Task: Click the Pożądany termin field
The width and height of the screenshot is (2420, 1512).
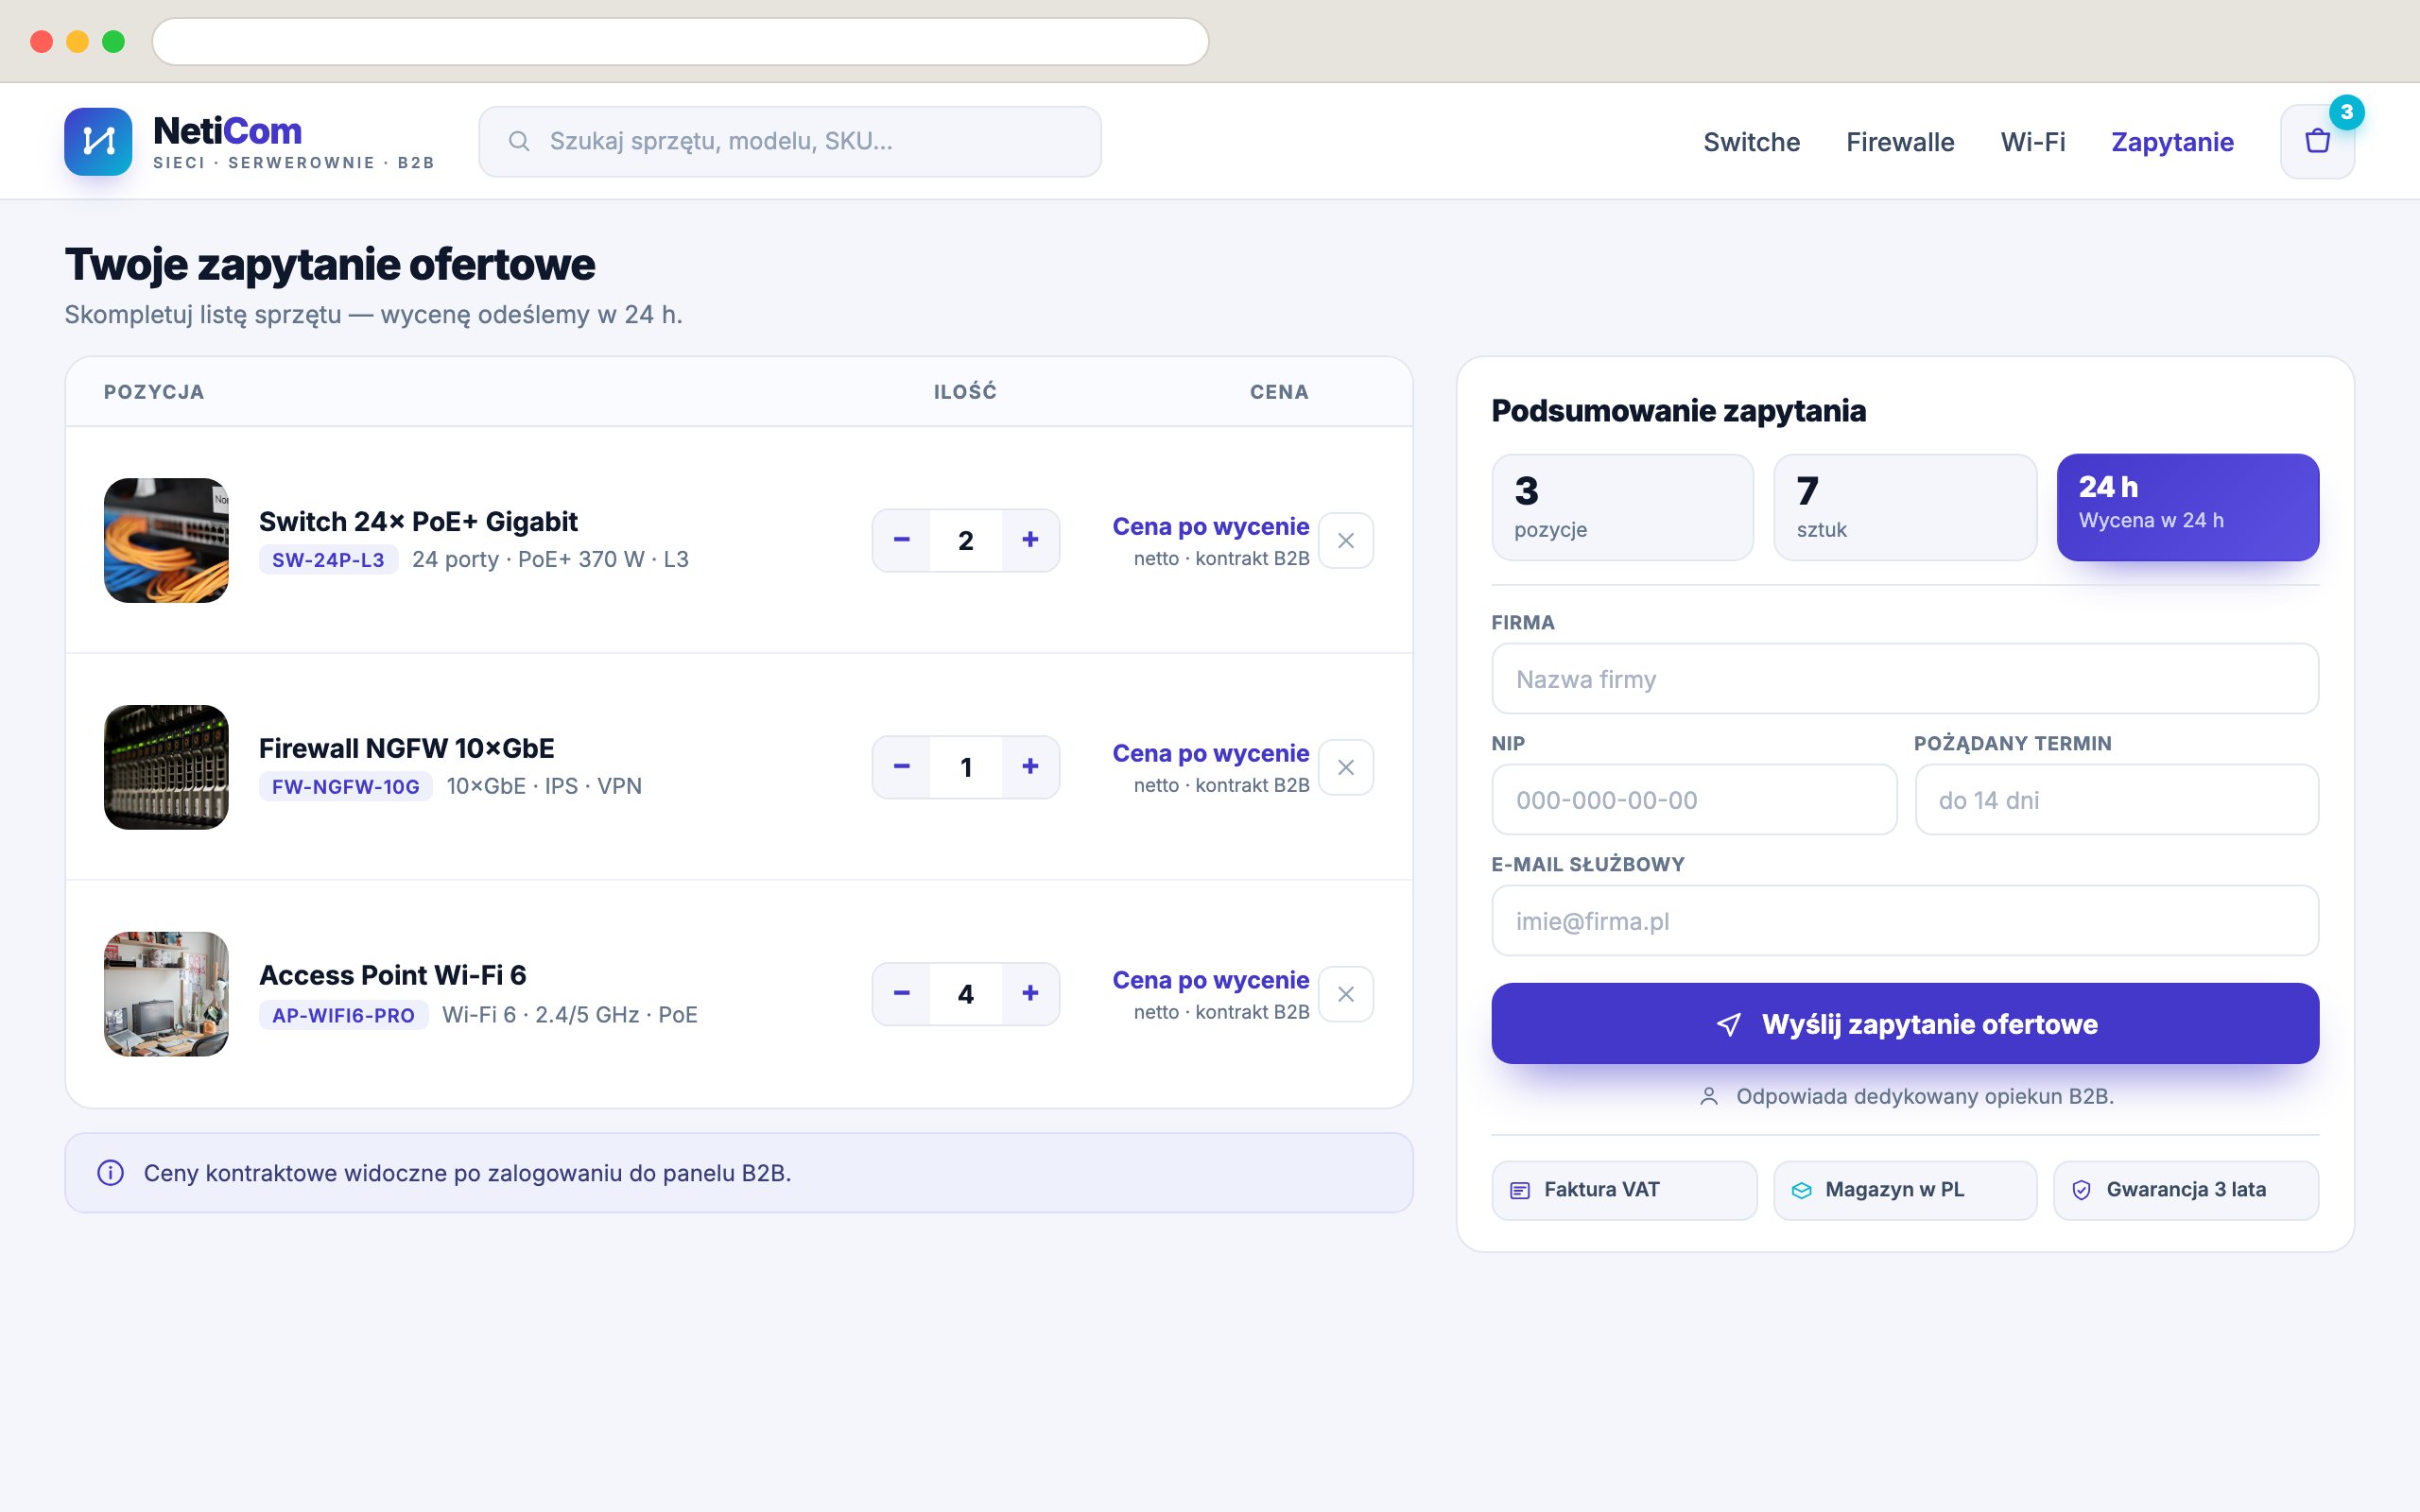Action: click(x=2116, y=800)
